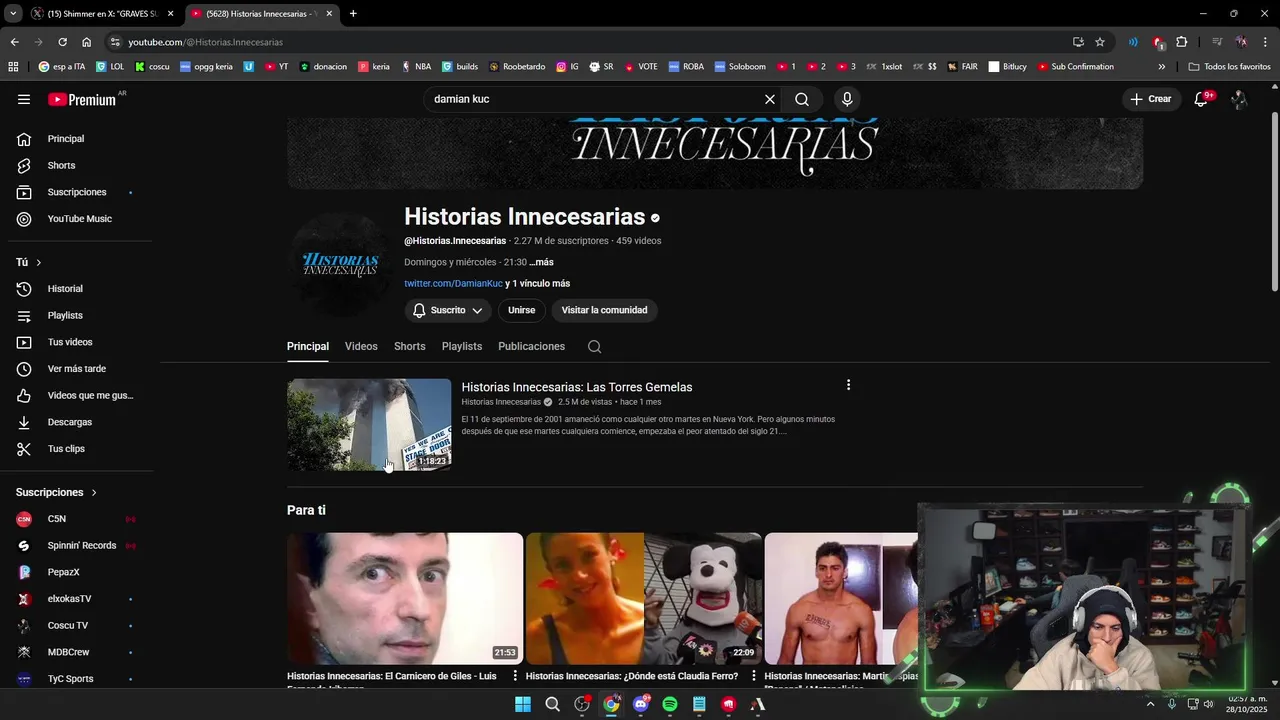
Task: Switch to the Videos channel tab
Action: 361,346
